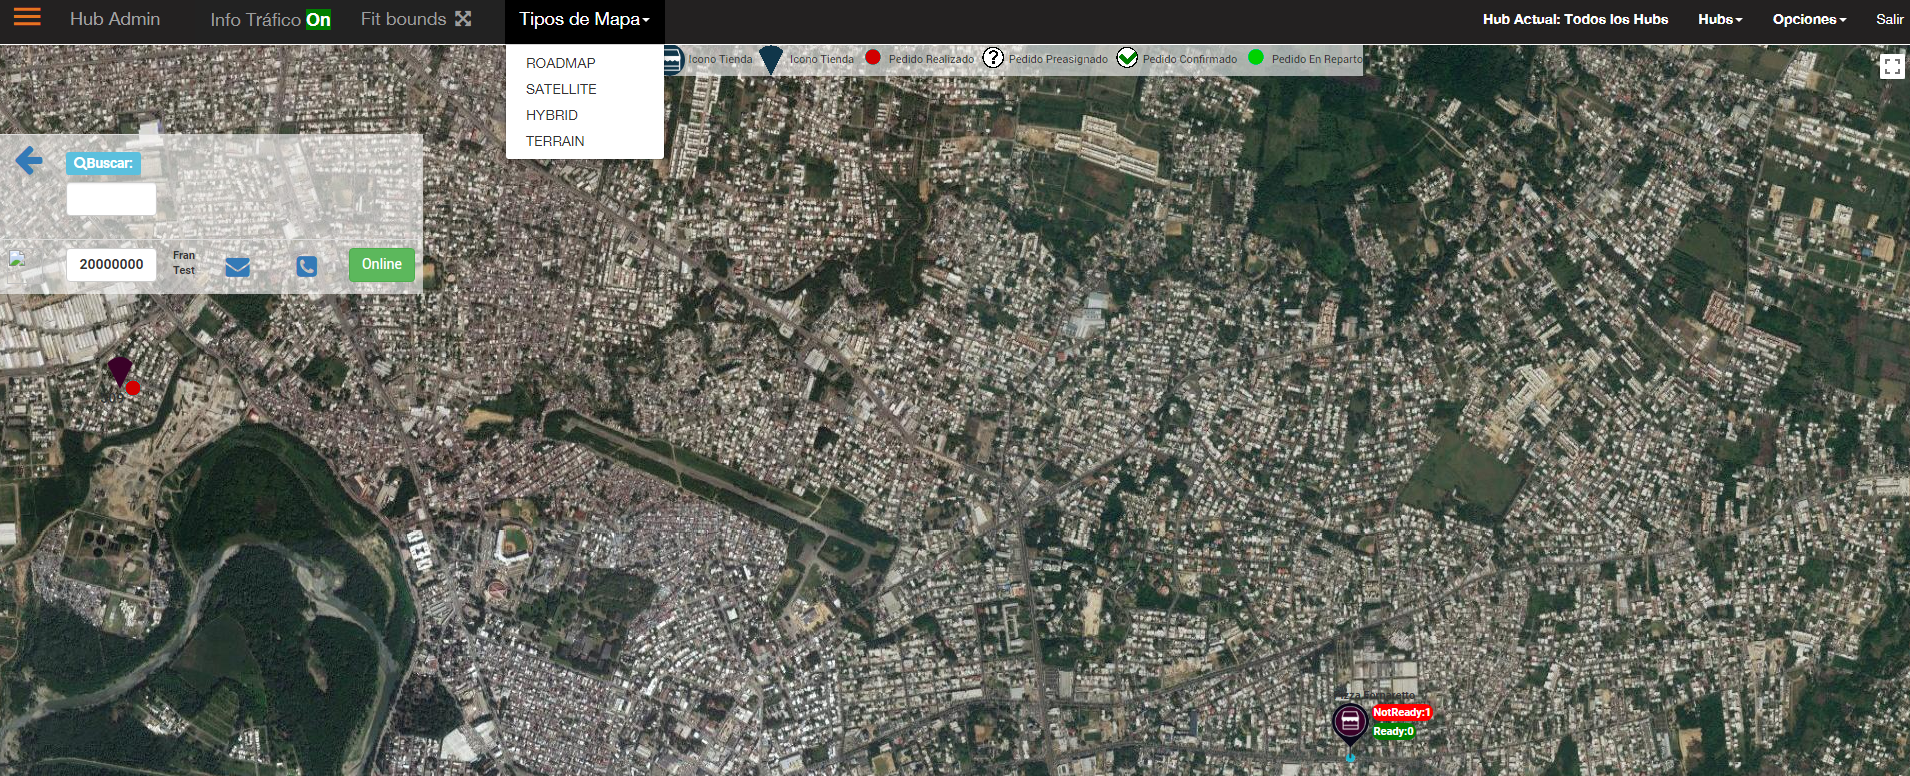Click the Pedido Preasignado legend label
The image size is (1910, 776).
(1058, 59)
